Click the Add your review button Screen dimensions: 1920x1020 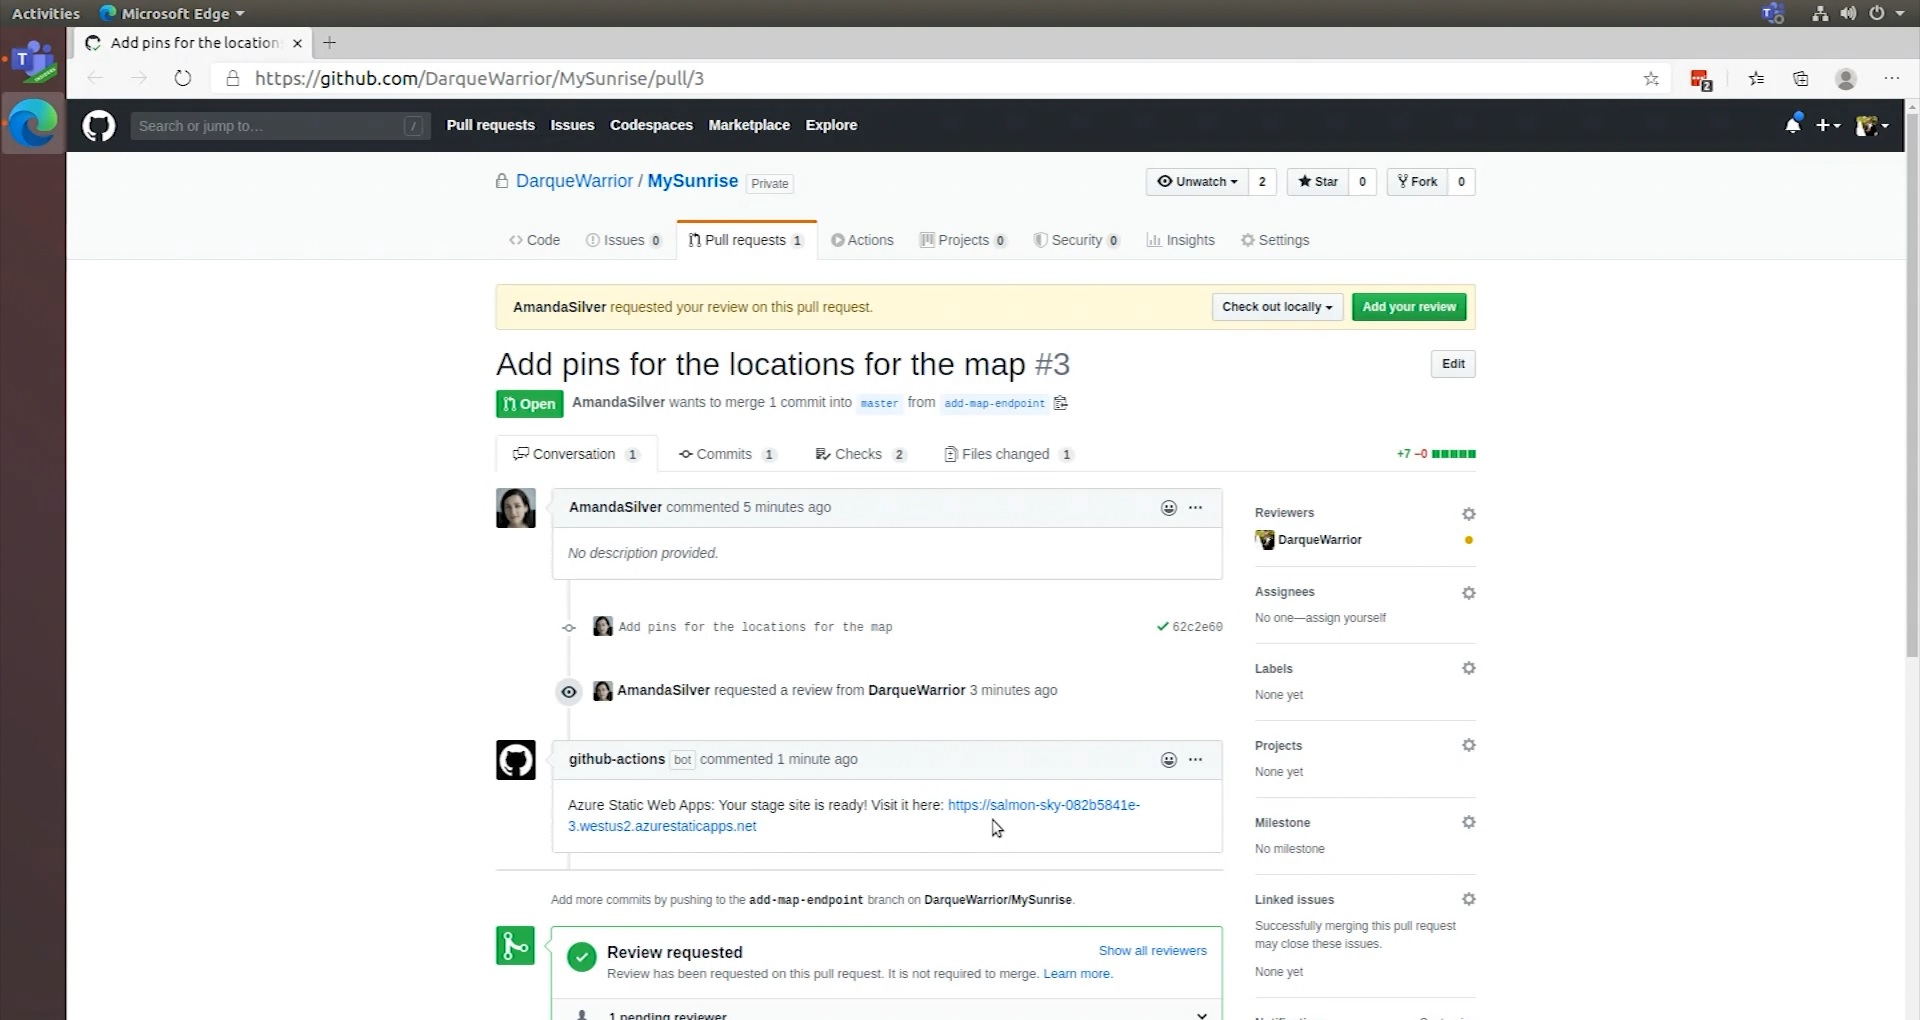[x=1408, y=307]
